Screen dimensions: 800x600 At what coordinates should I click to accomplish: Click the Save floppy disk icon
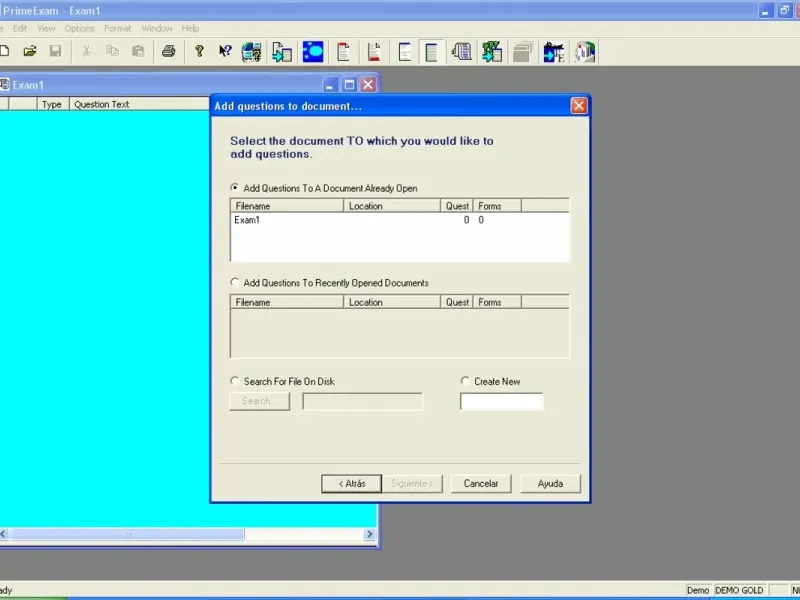[55, 51]
